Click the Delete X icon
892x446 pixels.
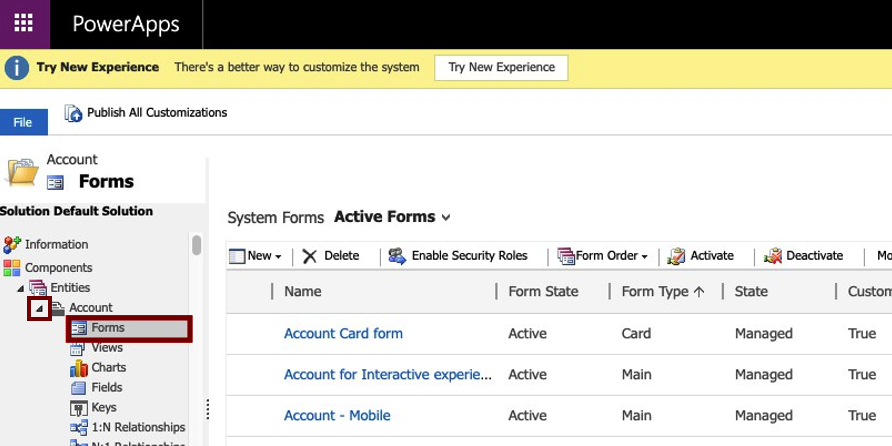click(x=309, y=257)
